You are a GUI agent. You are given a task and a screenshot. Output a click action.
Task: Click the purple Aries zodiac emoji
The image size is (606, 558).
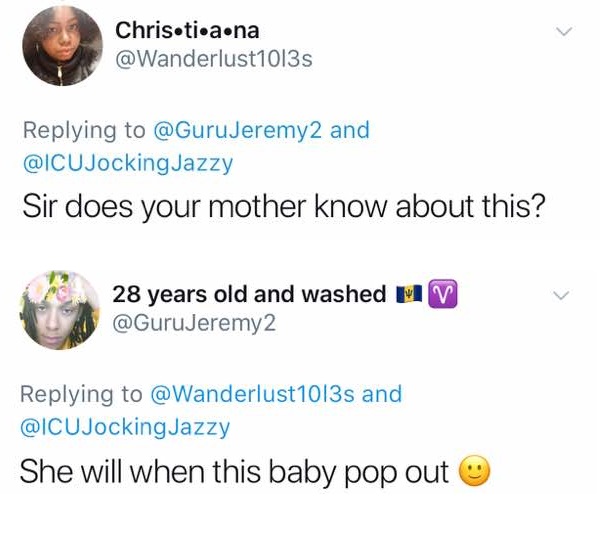pyautogui.click(x=441, y=294)
